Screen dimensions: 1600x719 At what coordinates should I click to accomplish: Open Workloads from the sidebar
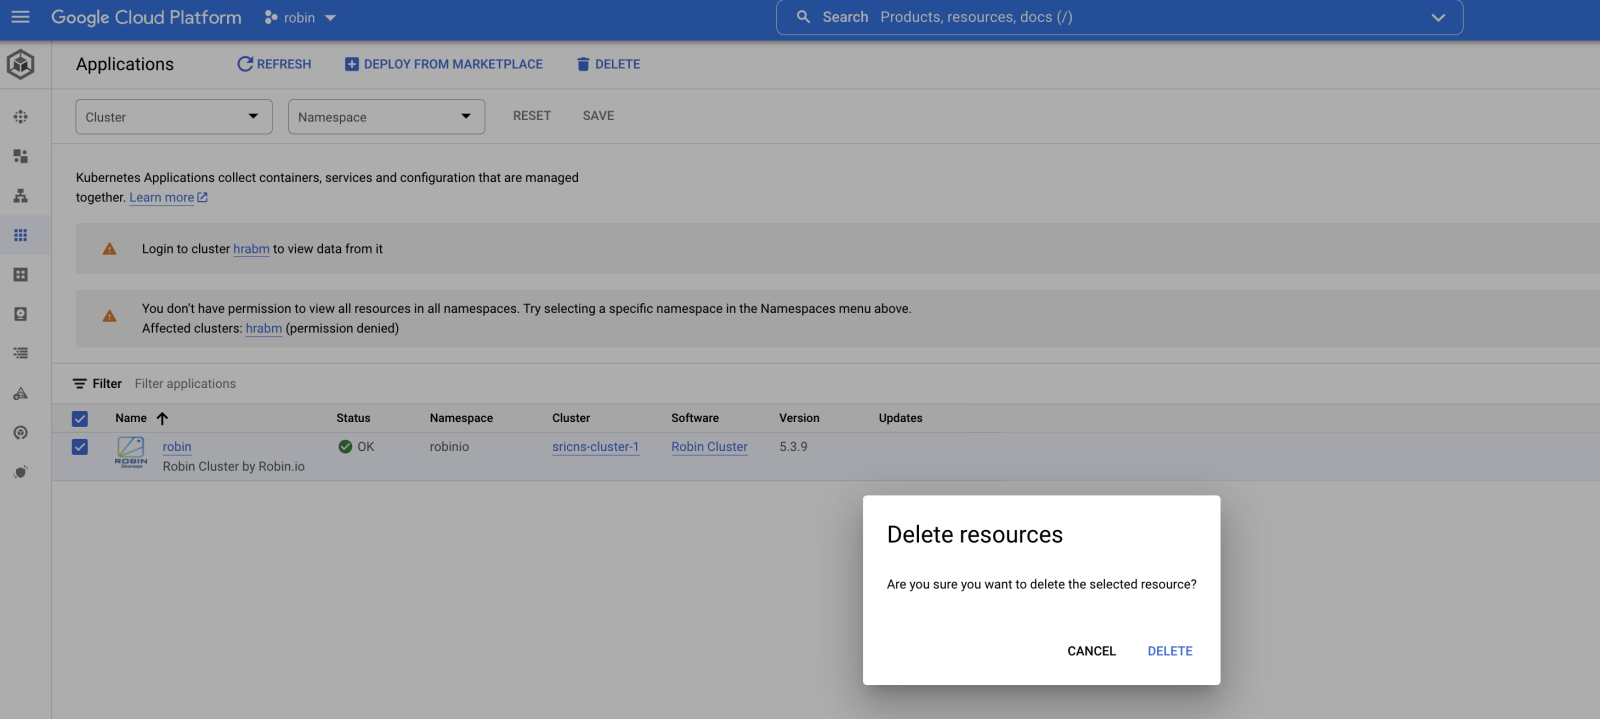click(21, 156)
